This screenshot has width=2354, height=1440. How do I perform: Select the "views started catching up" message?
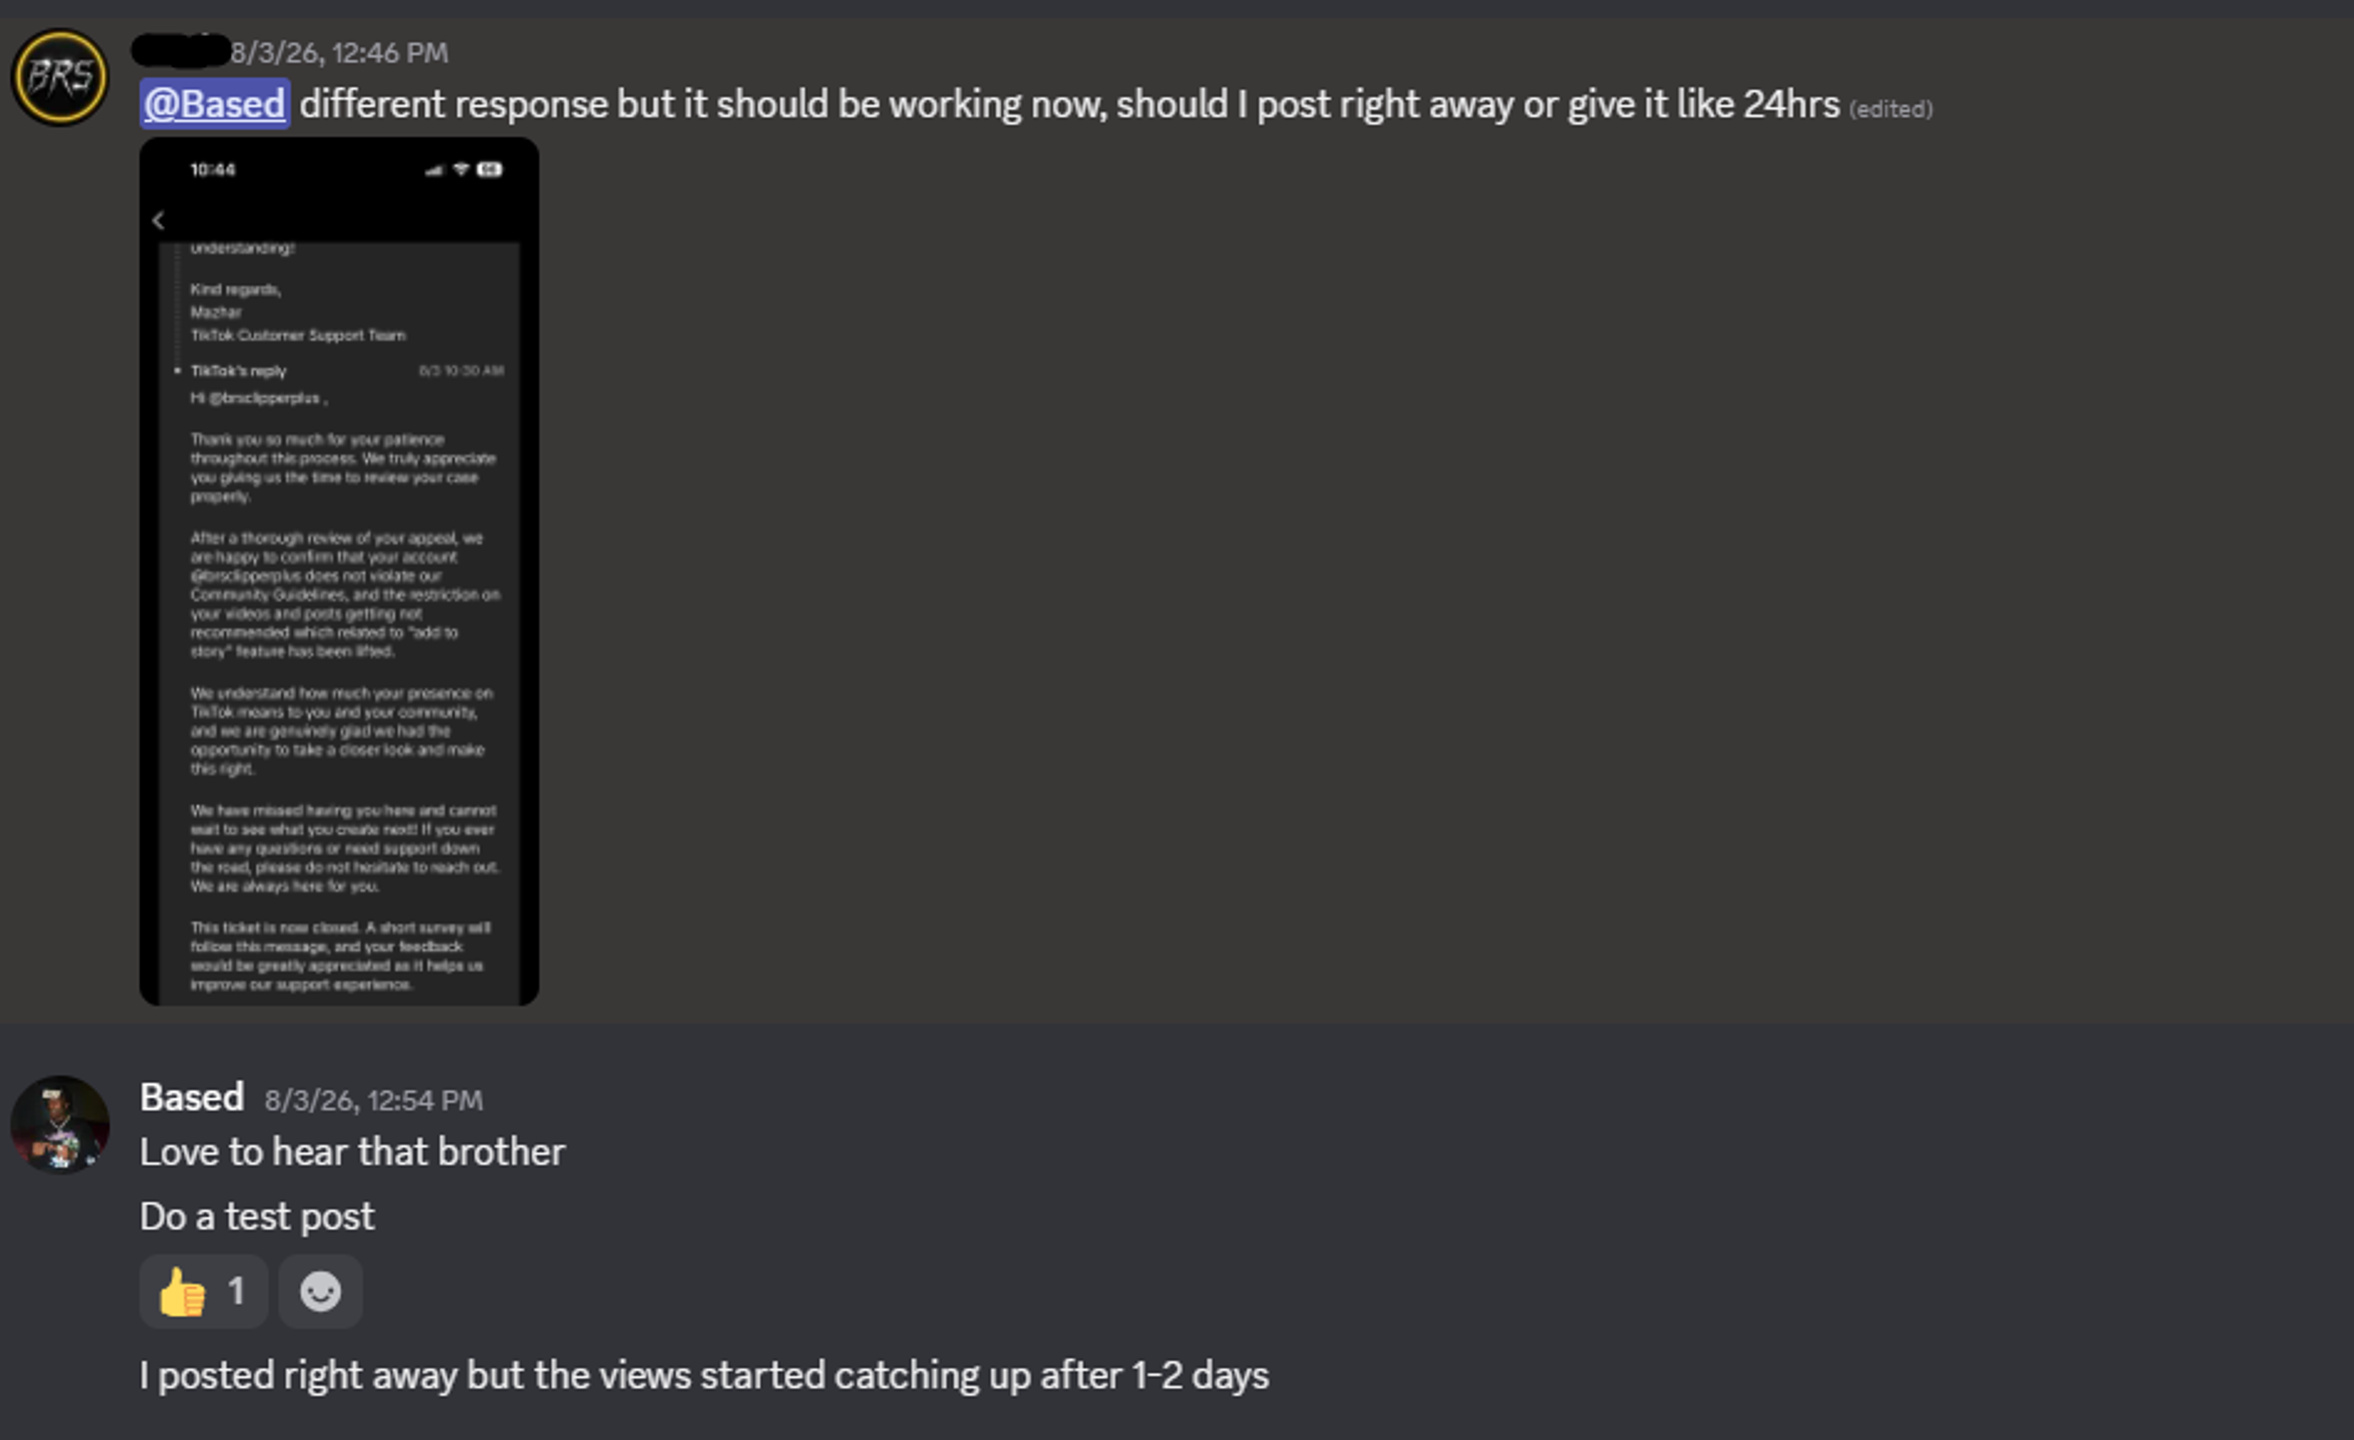[705, 1375]
